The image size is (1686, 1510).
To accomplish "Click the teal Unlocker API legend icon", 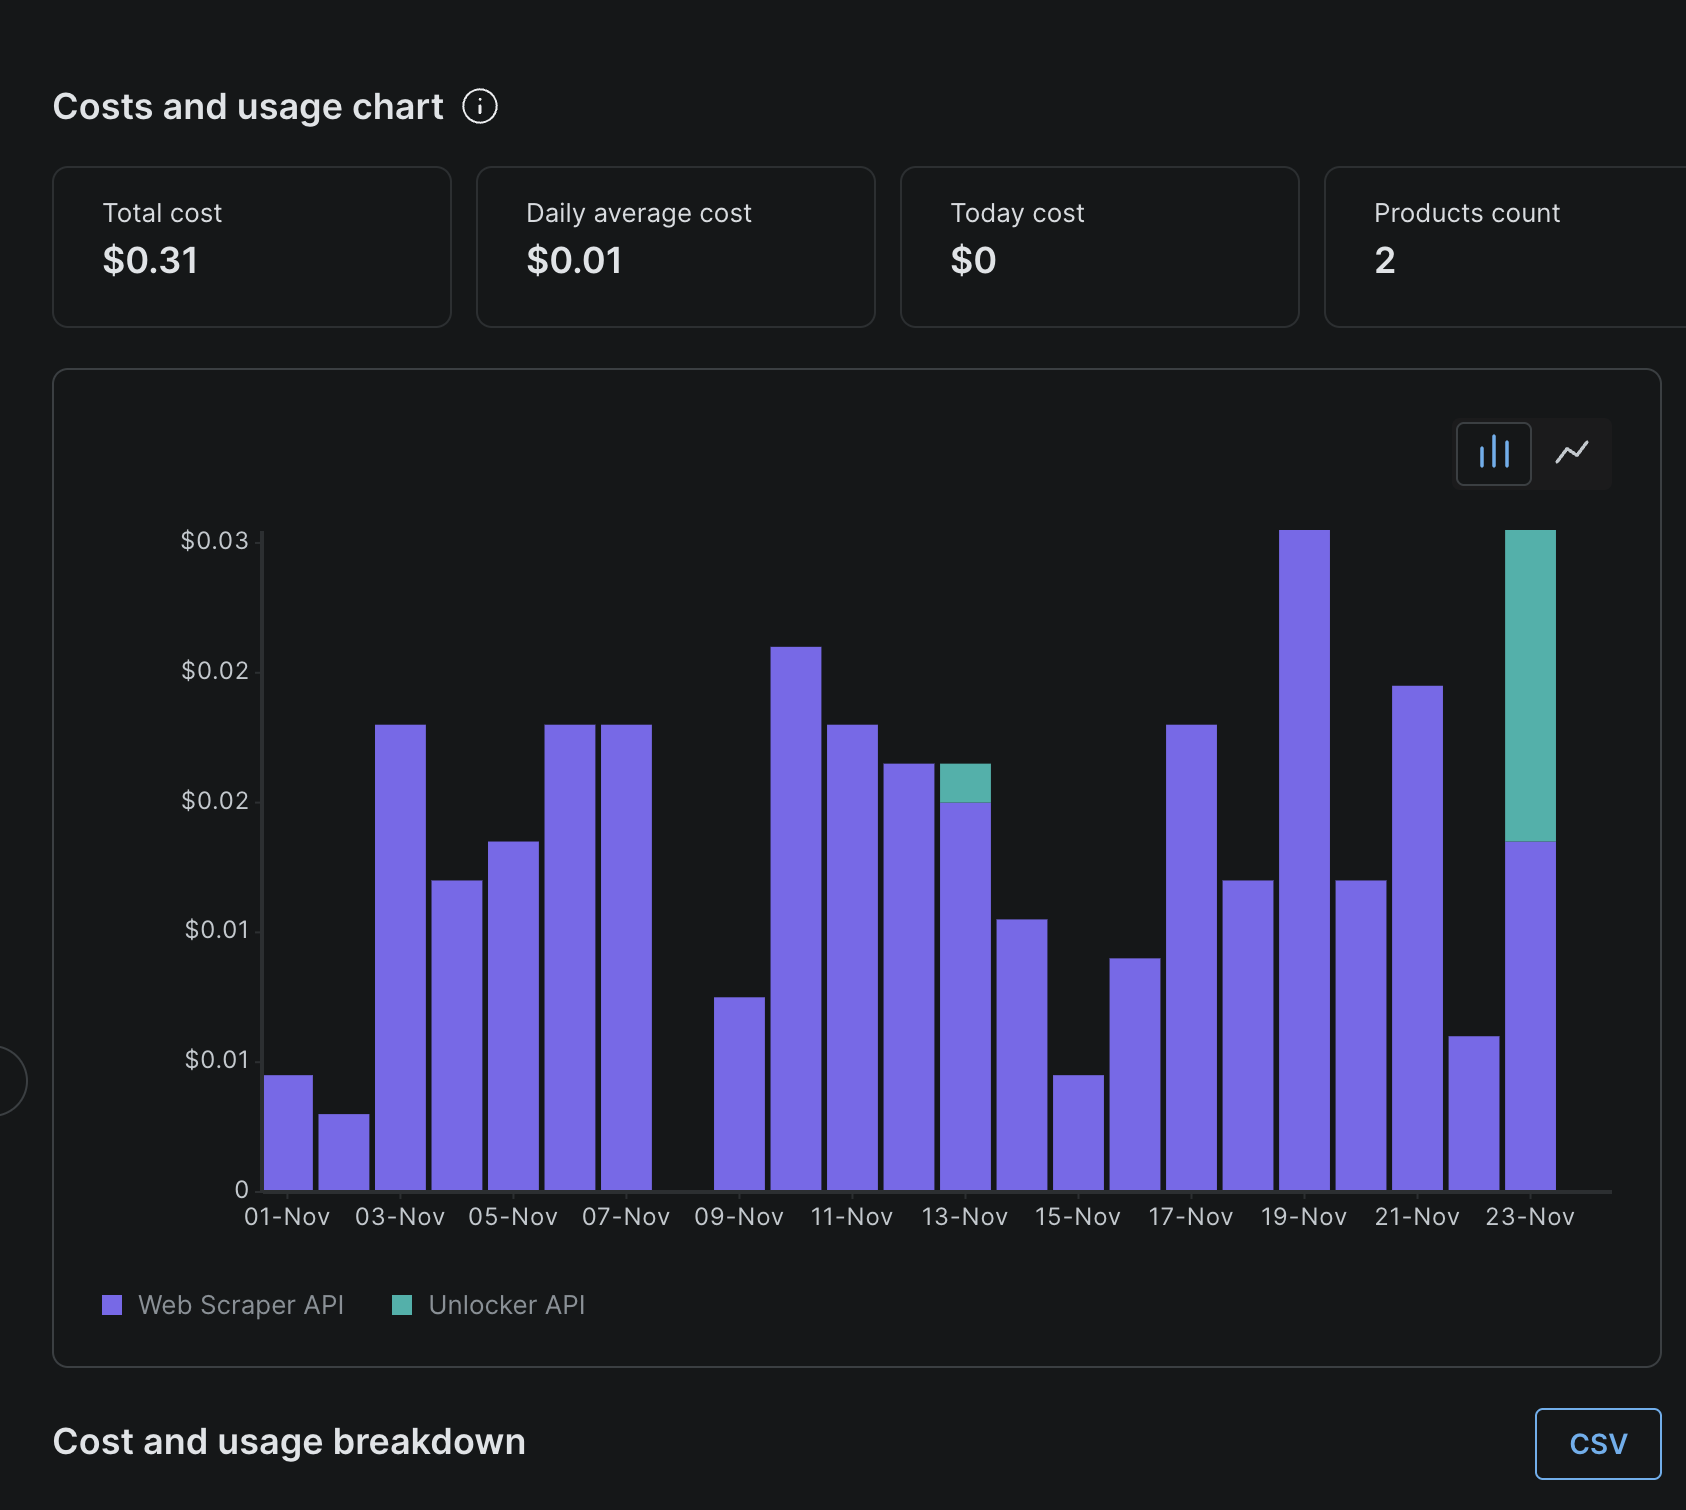I will pos(402,1304).
